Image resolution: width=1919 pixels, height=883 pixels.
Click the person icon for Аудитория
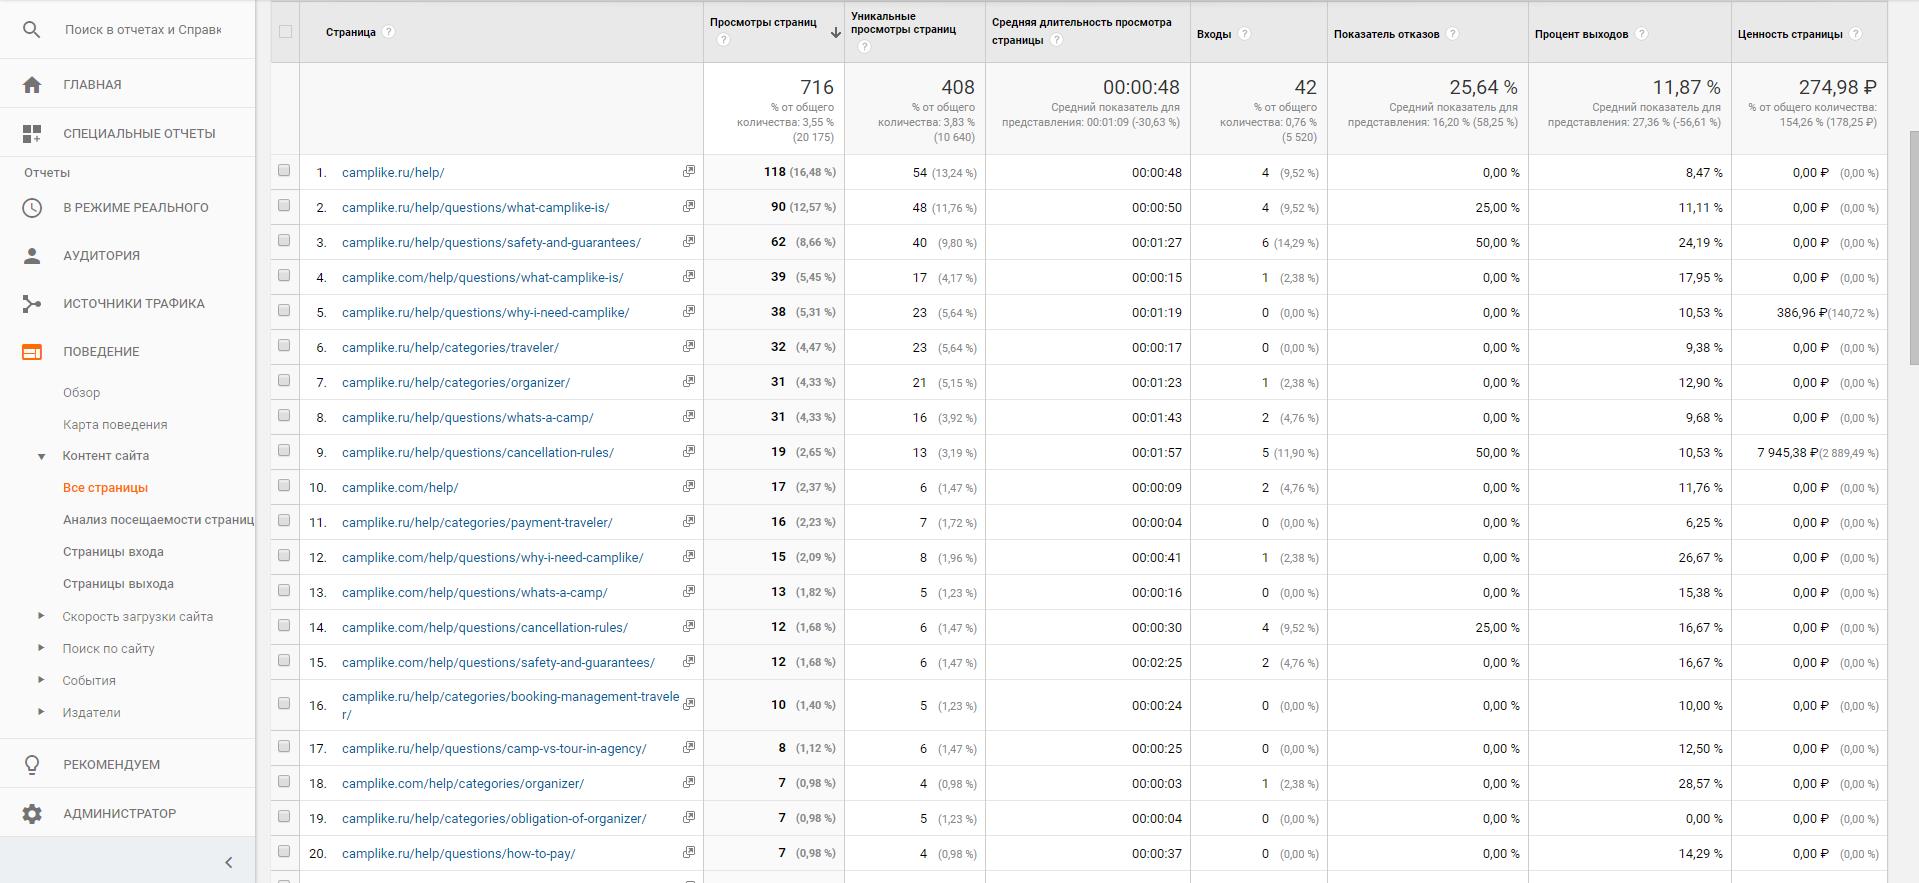(x=32, y=256)
